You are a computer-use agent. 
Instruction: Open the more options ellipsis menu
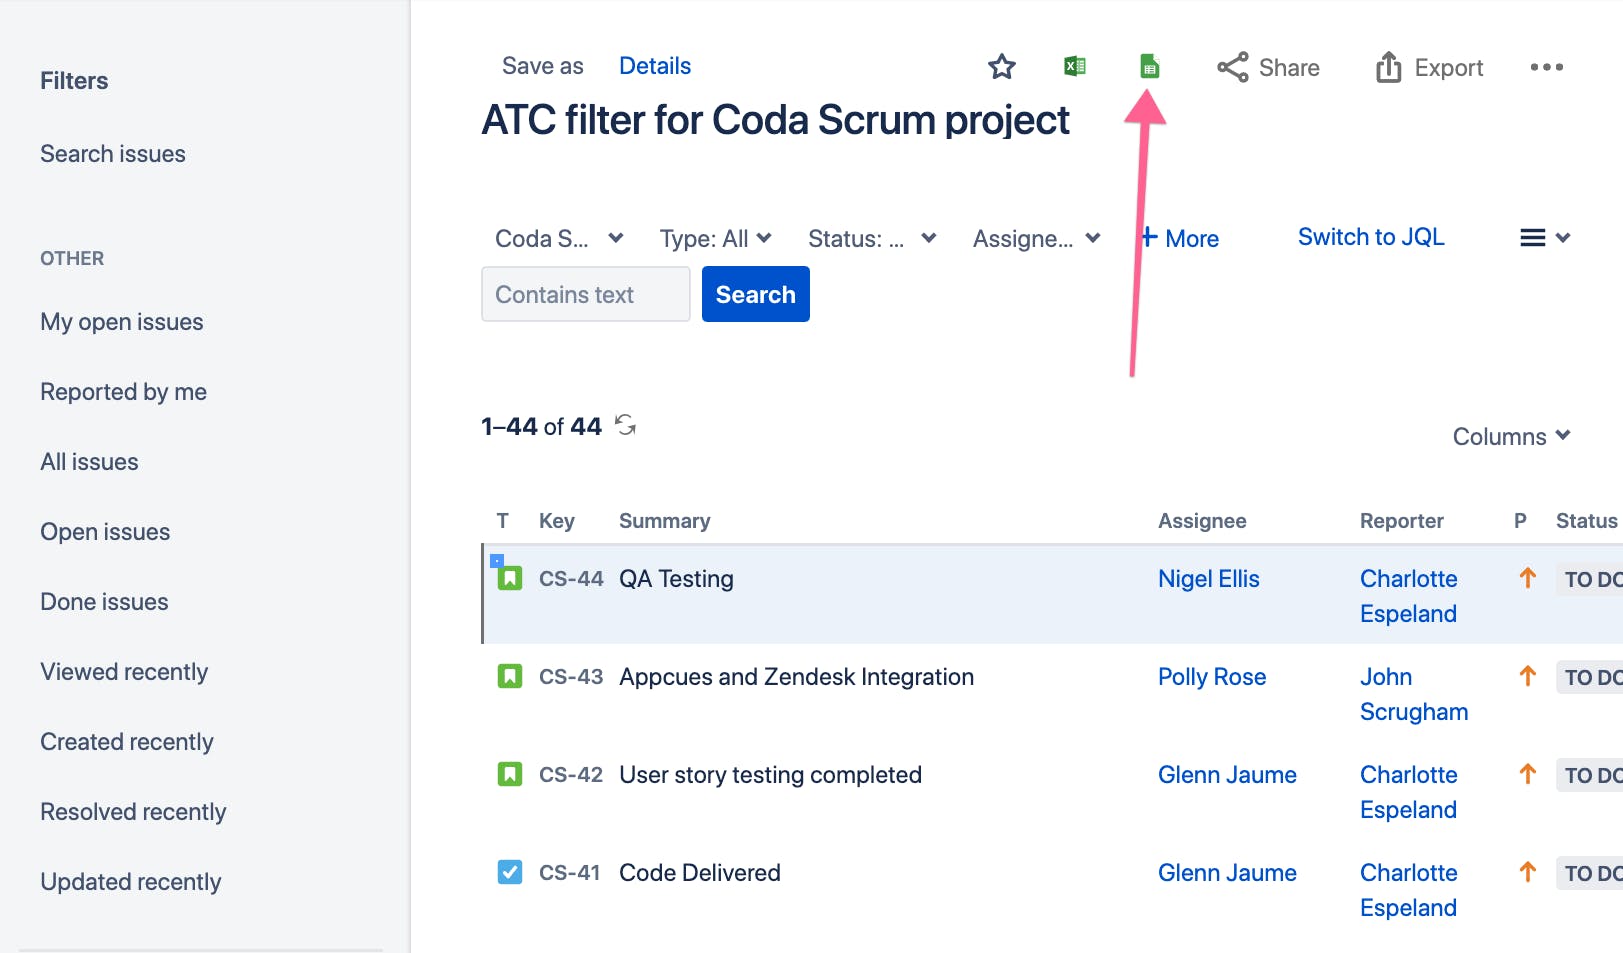pyautogui.click(x=1547, y=67)
